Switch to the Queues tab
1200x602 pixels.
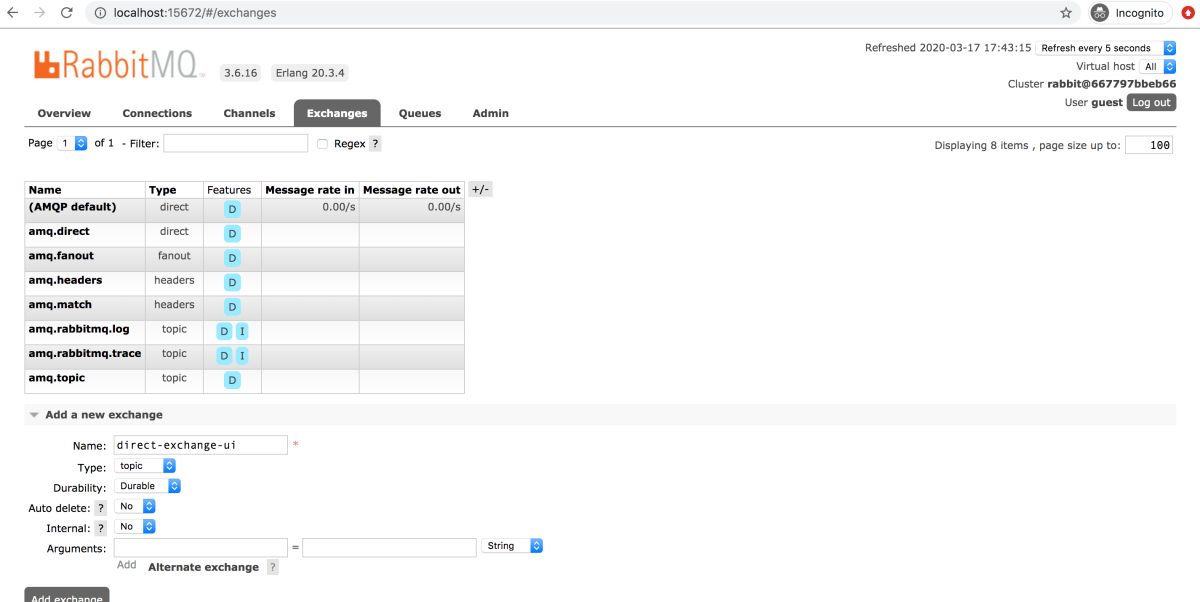coord(419,113)
